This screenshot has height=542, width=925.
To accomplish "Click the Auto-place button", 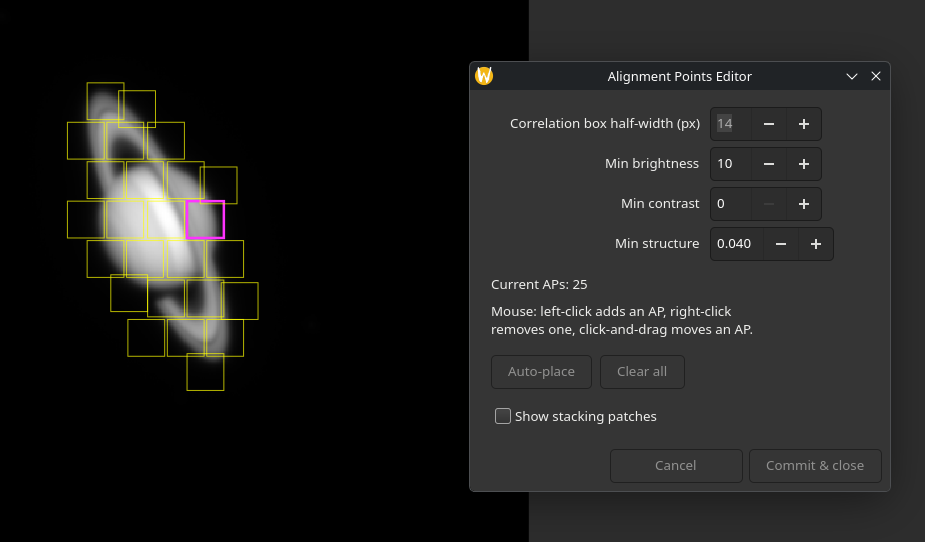I will [541, 372].
